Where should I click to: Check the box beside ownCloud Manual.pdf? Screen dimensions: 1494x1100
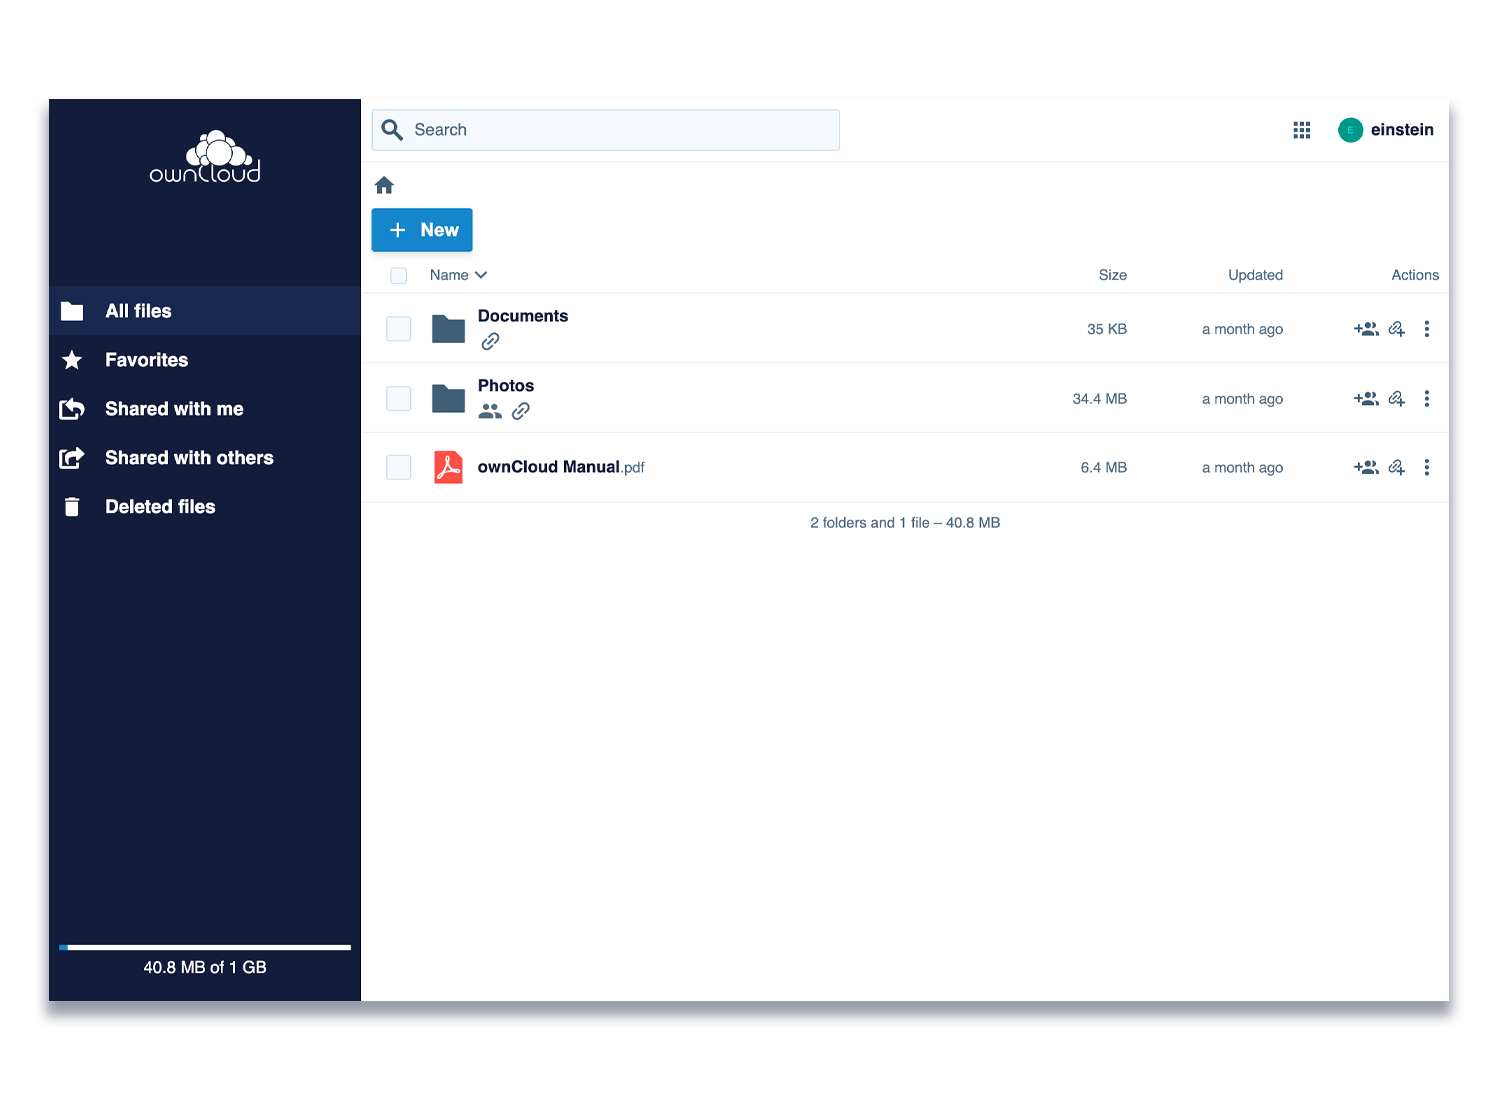(399, 467)
